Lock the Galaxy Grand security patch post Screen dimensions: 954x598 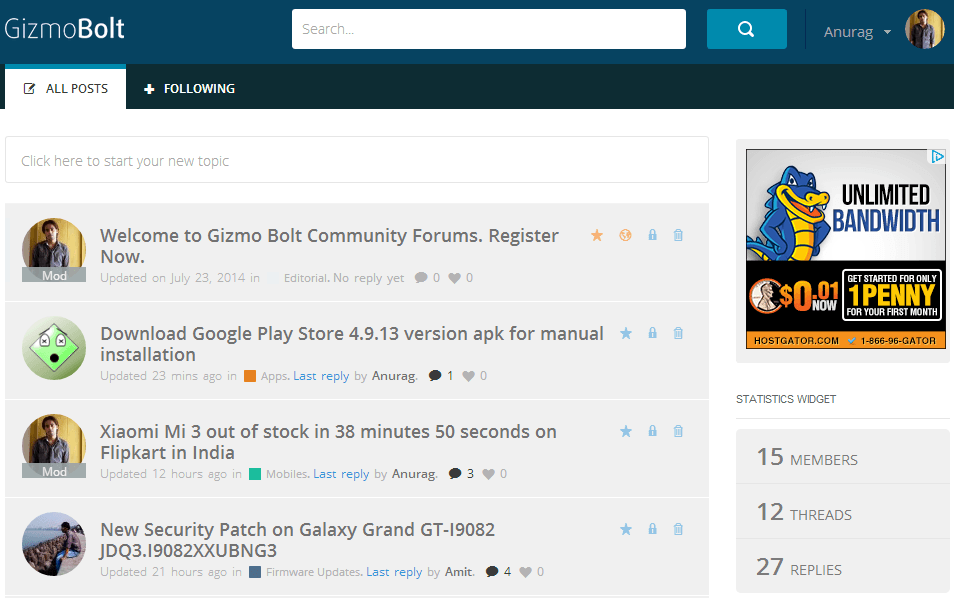coord(652,529)
